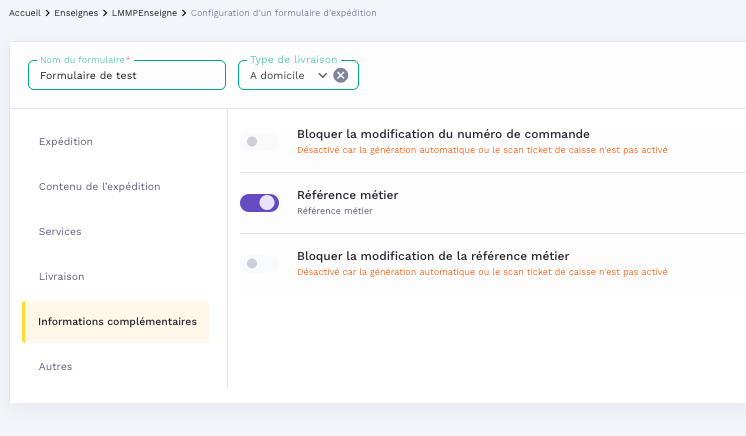The image size is (746, 436).
Task: Toggle the Bloquer numéro de commande switch
Action: click(260, 142)
